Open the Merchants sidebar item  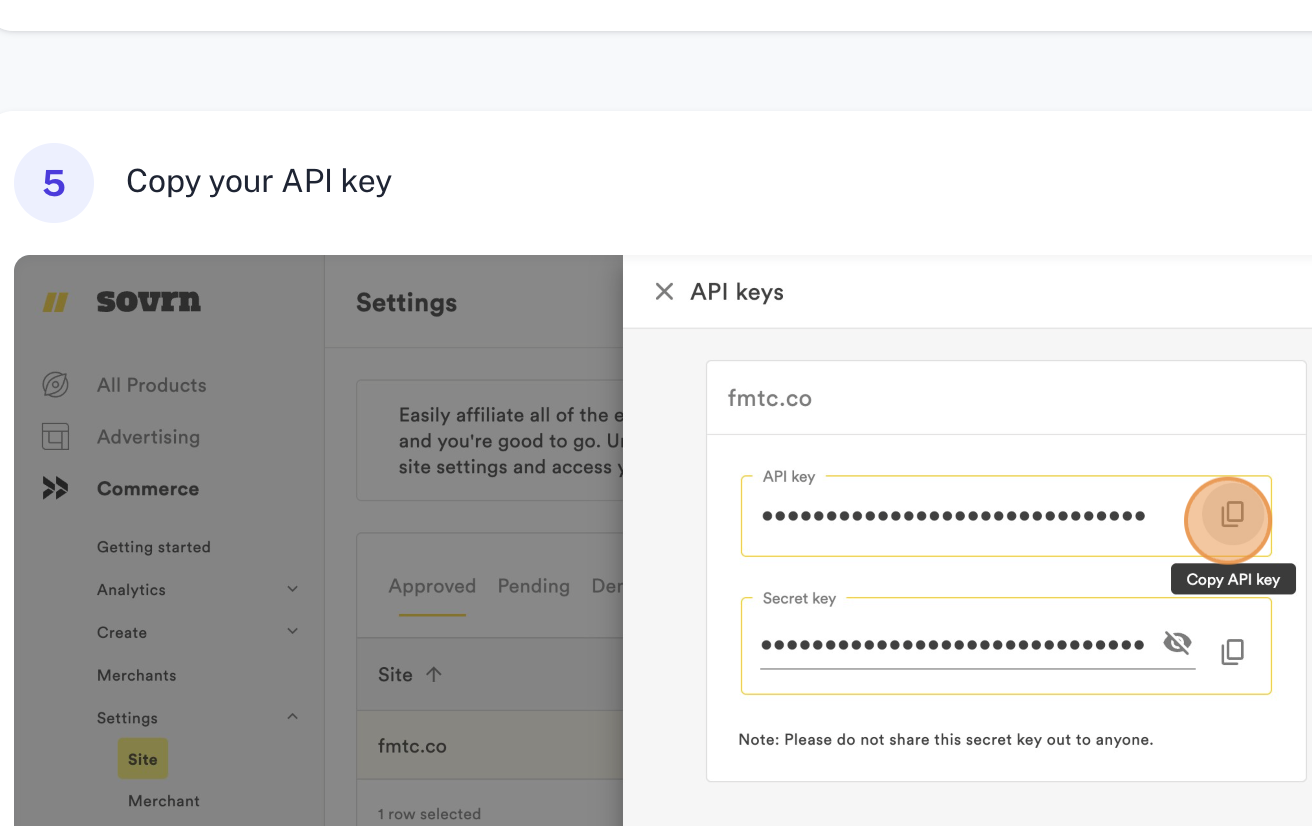pyautogui.click(x=136, y=675)
